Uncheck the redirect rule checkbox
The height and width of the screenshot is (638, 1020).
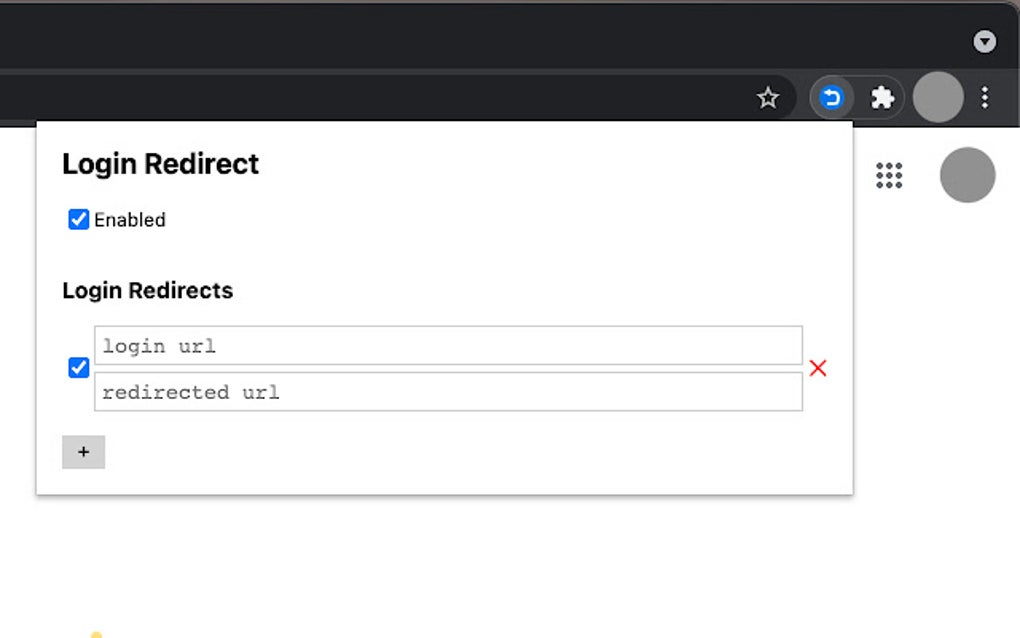coord(78,368)
